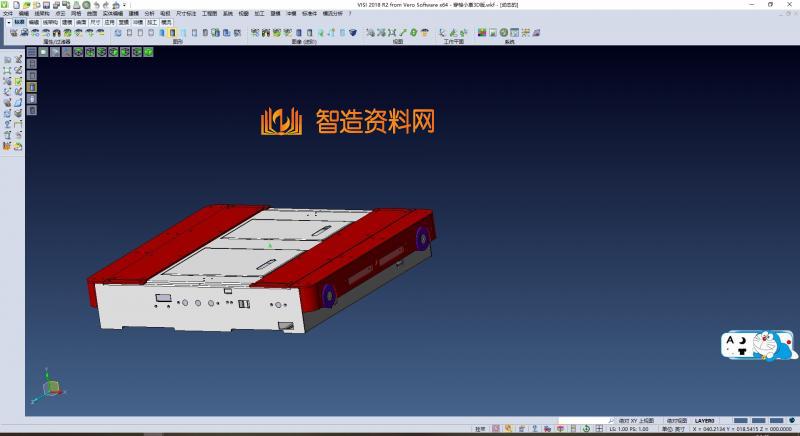The width and height of the screenshot is (800, 436).
Task: Open the 标准件 menu
Action: coord(309,13)
